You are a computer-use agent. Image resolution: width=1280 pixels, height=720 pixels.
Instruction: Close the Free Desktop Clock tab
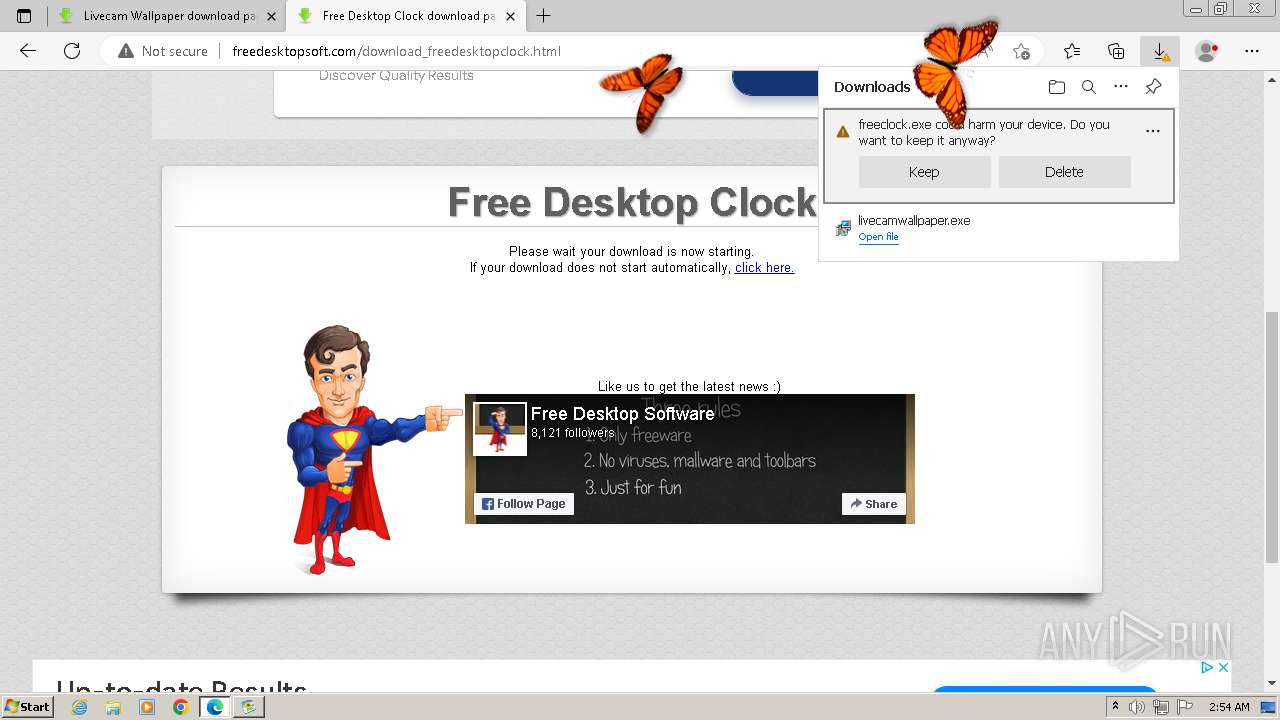click(x=511, y=16)
